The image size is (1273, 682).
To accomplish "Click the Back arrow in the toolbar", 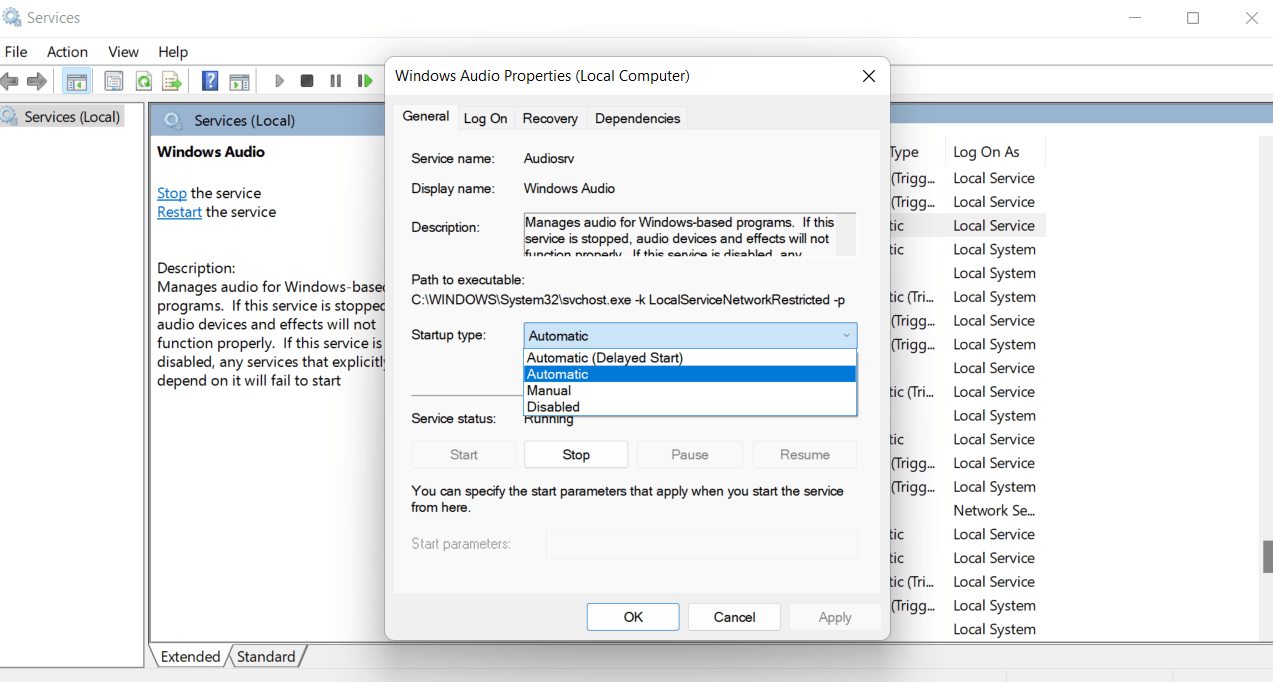I will click(x=10, y=81).
